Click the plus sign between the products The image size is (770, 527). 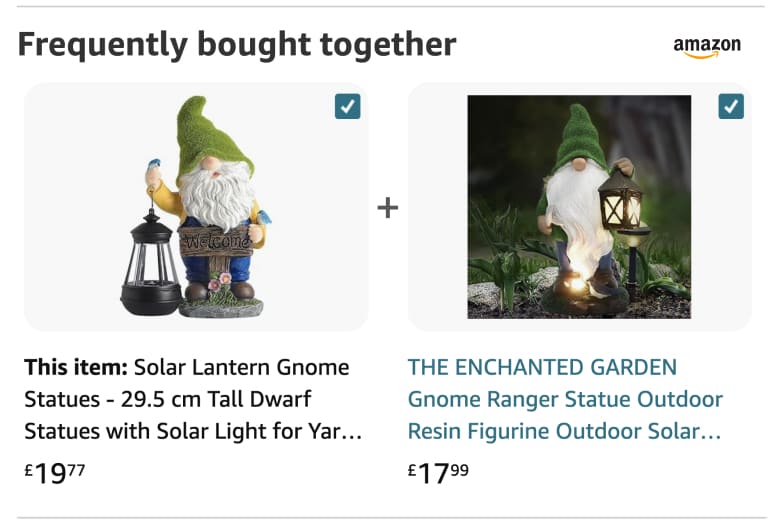tap(388, 207)
